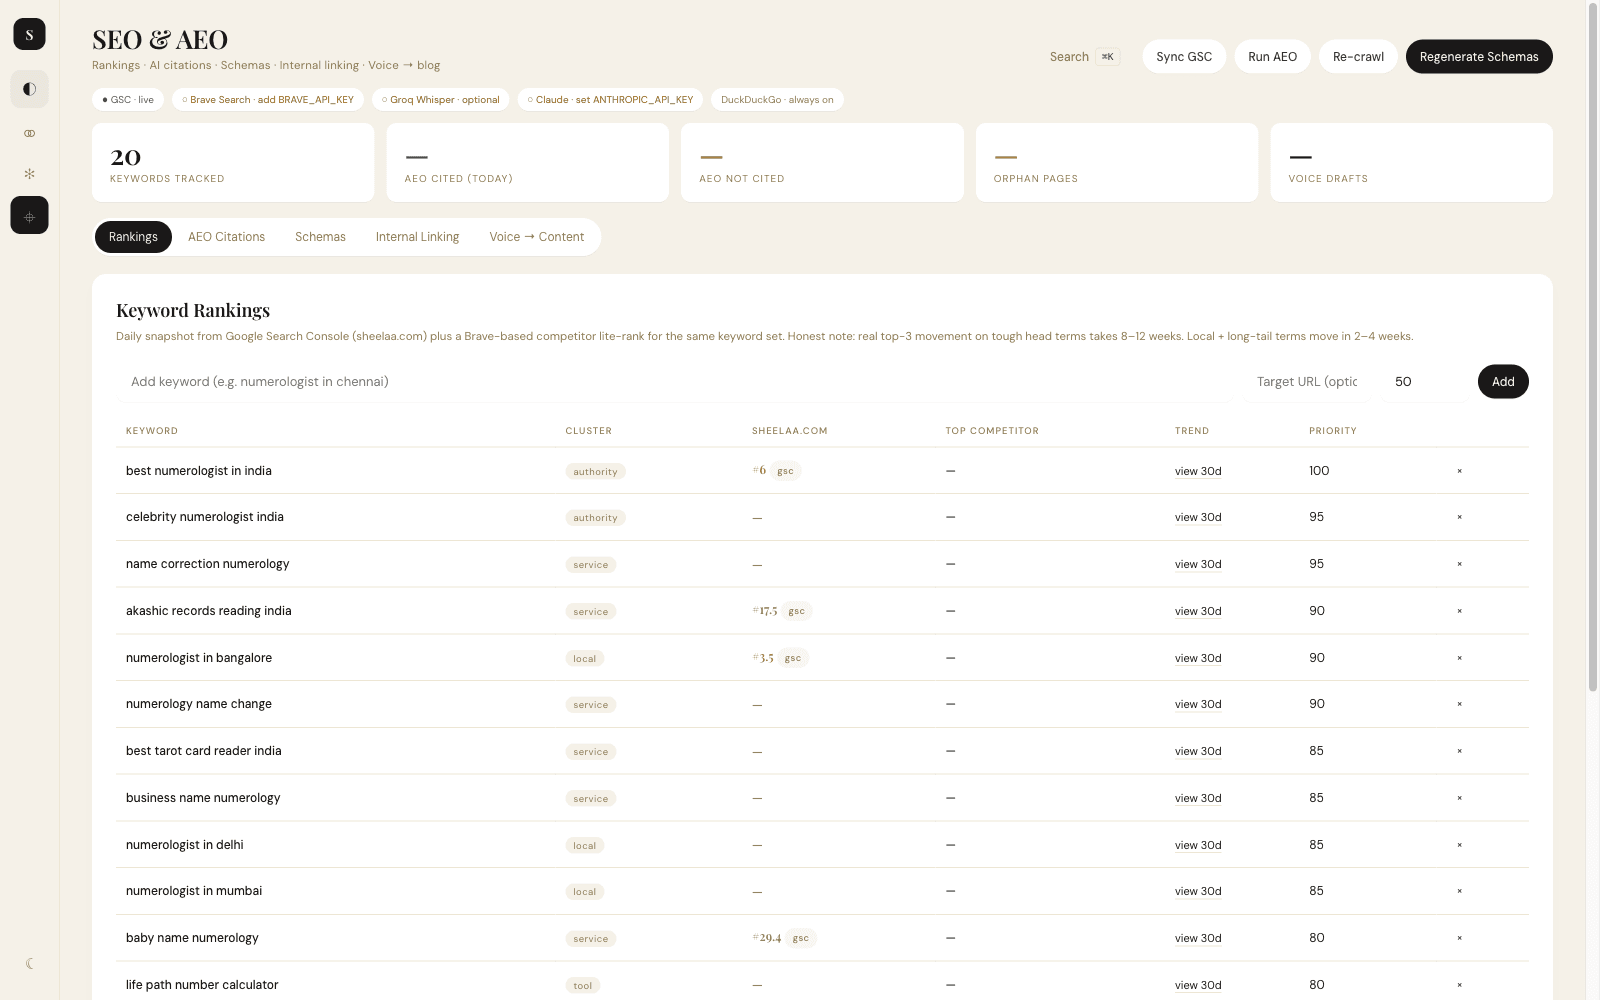Remove keyword akashic records reading india

tap(1459, 611)
